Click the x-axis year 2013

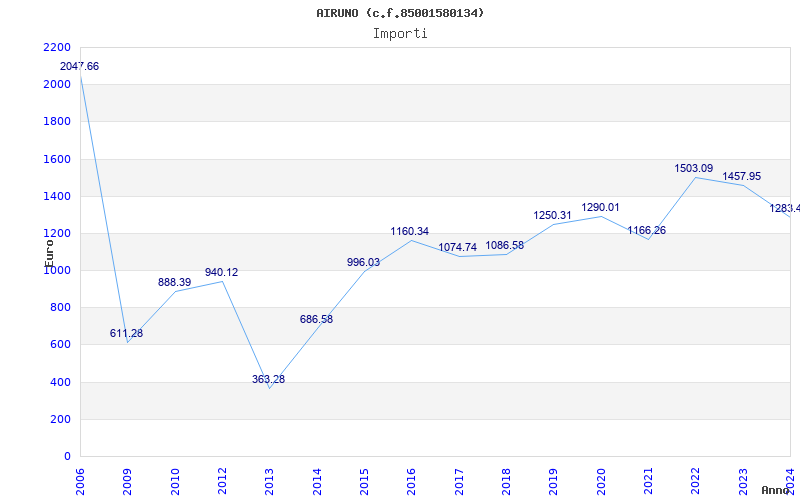point(269,482)
